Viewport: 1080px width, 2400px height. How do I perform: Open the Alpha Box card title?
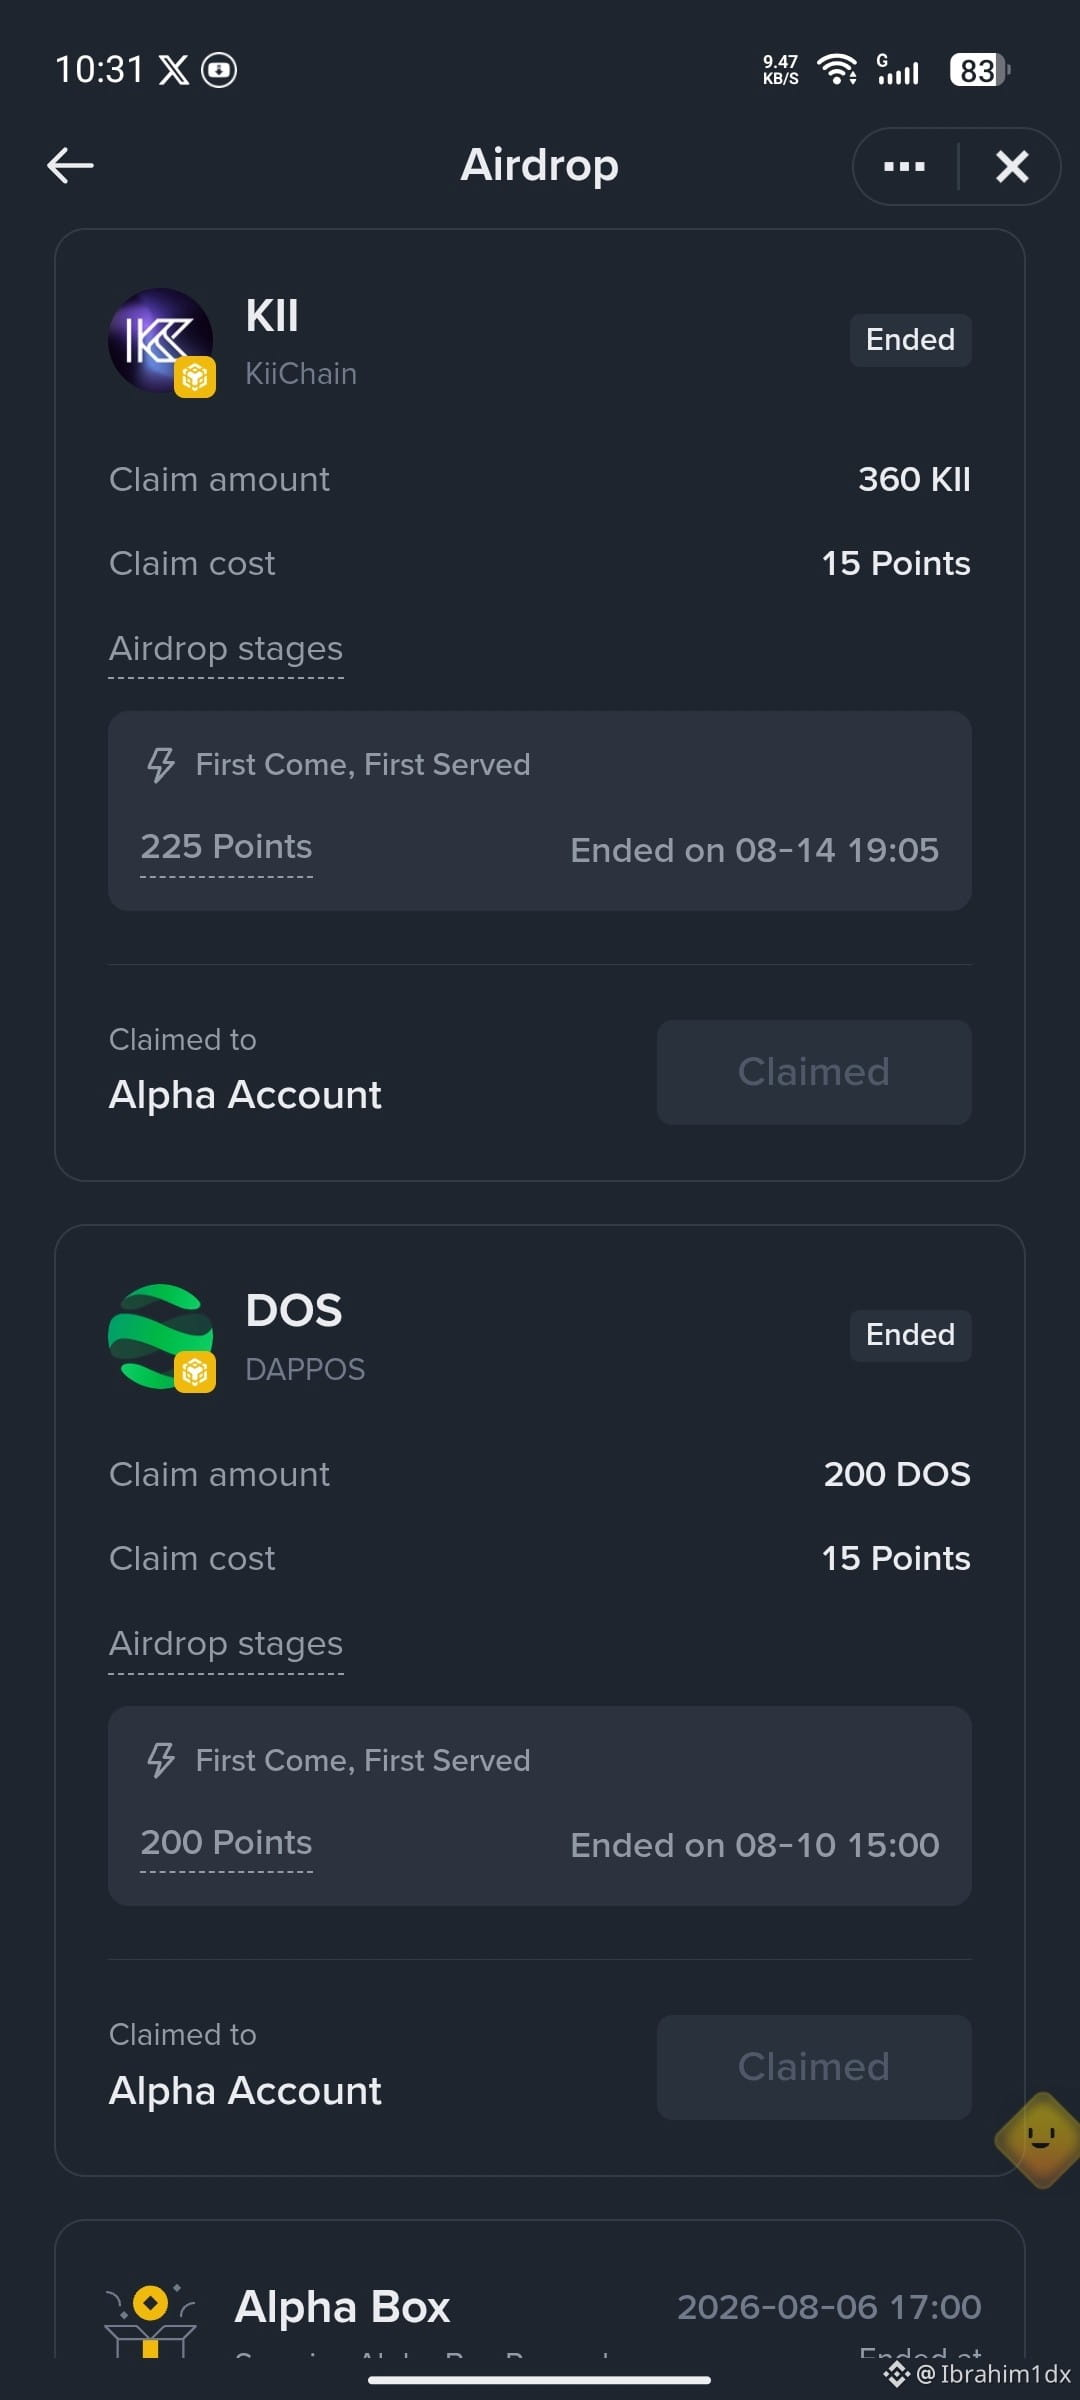pos(342,2307)
